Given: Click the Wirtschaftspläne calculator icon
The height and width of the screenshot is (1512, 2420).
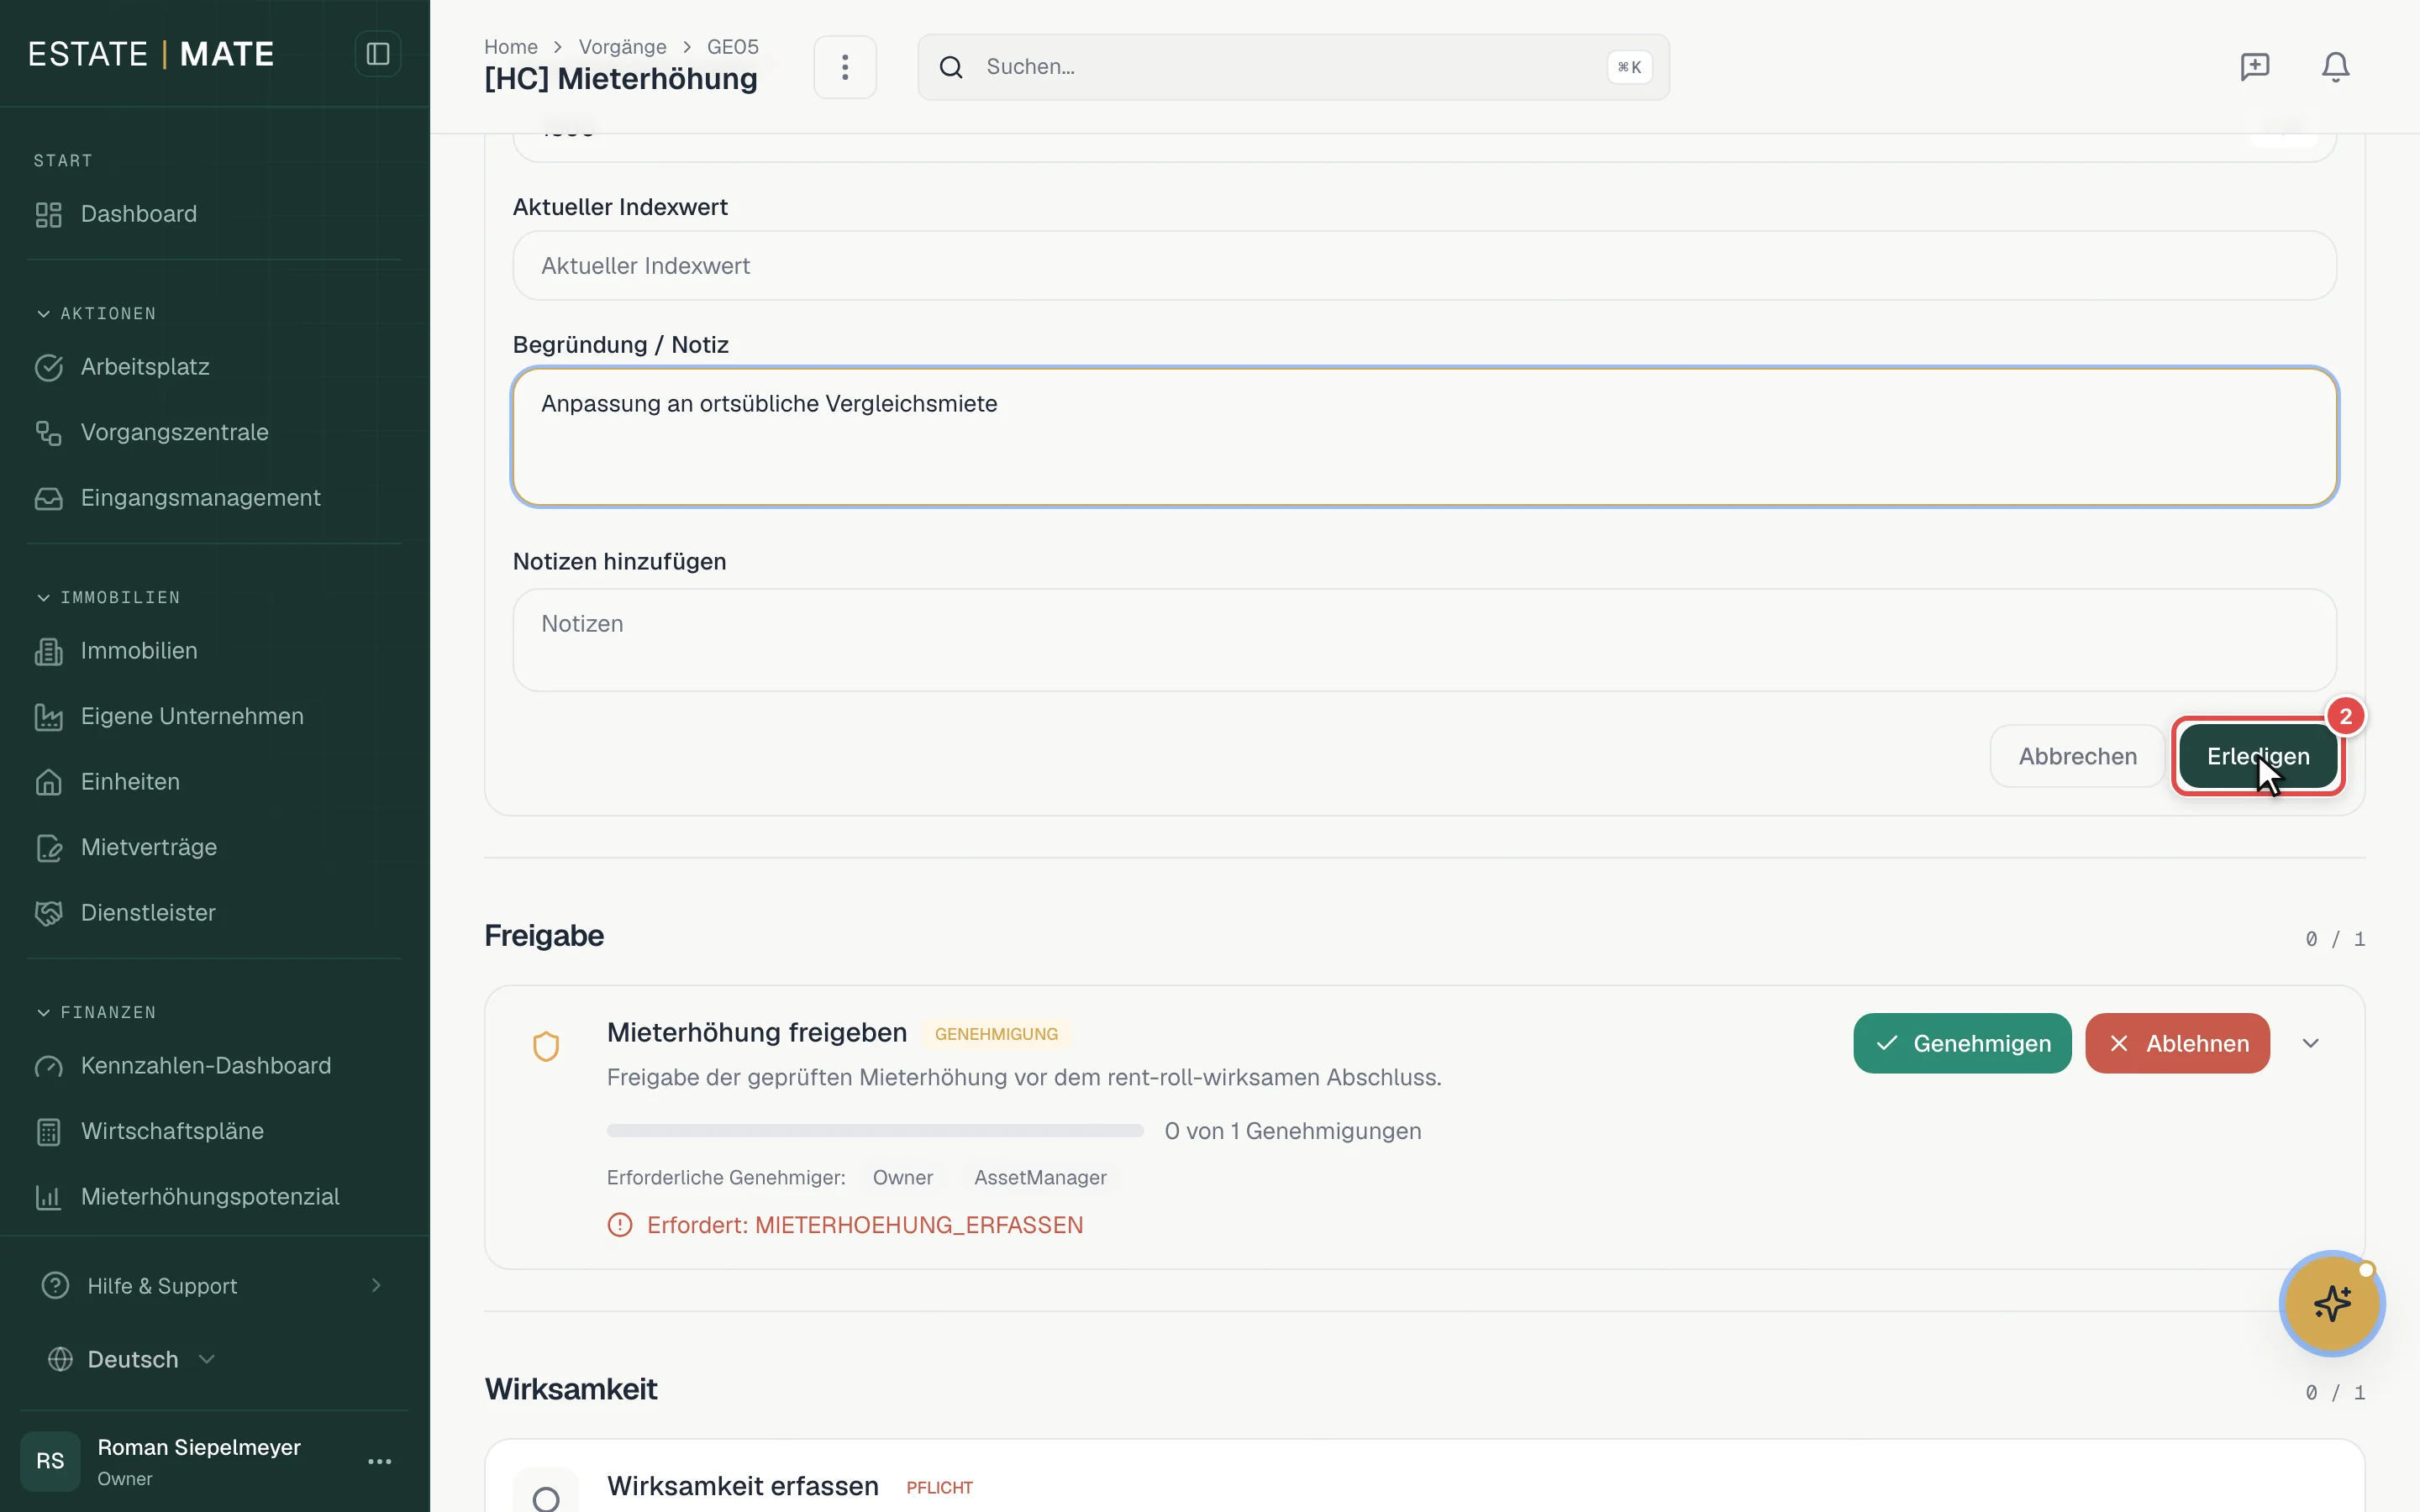Looking at the screenshot, I should [x=49, y=1131].
